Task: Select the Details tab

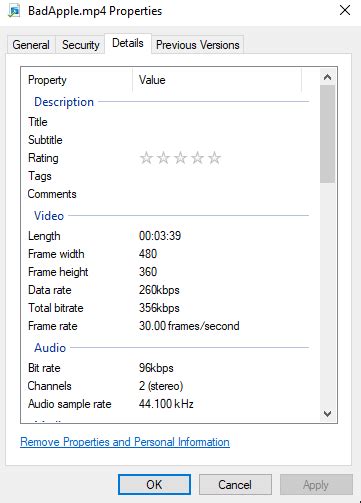Action: click(128, 43)
